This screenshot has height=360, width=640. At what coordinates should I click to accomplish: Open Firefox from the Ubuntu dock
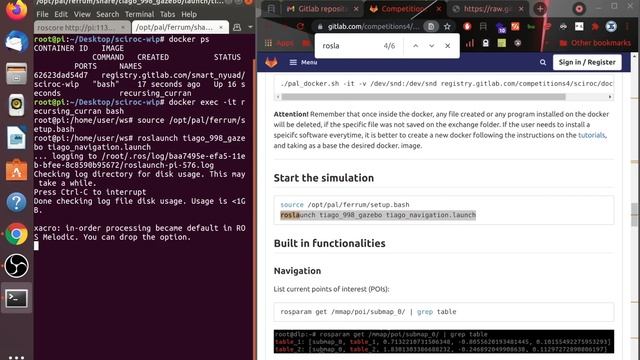point(16,10)
